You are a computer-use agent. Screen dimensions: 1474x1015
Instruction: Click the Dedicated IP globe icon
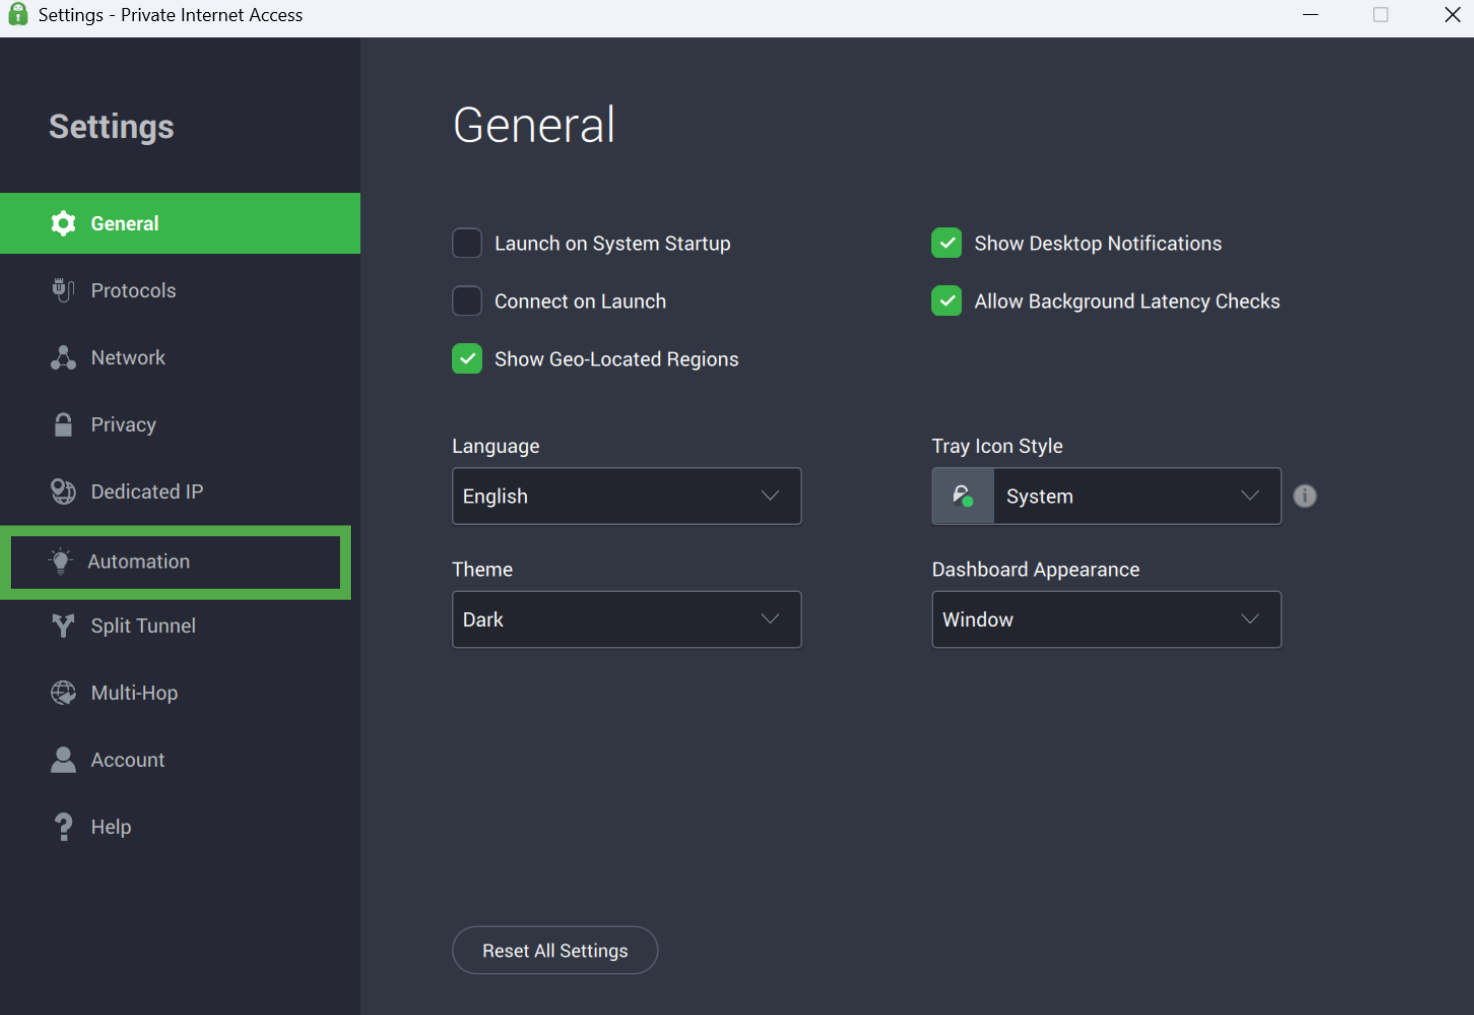[x=63, y=491]
